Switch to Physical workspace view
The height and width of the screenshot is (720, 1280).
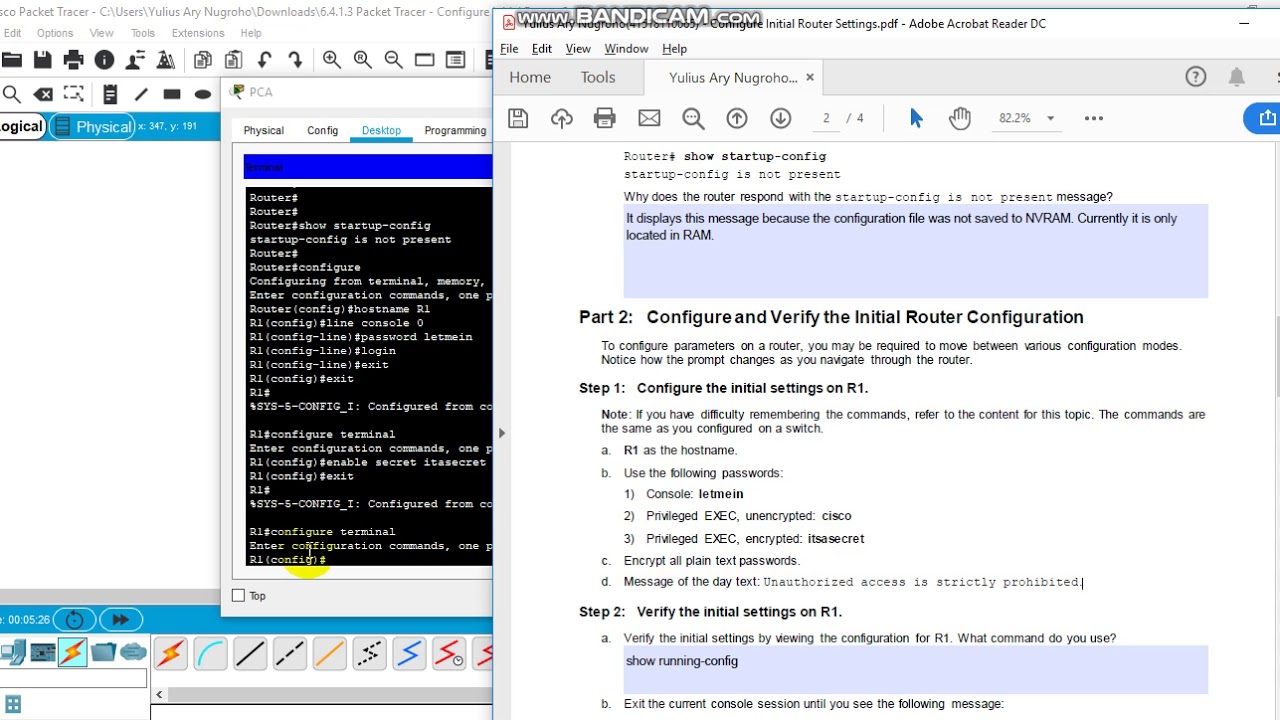tap(92, 127)
